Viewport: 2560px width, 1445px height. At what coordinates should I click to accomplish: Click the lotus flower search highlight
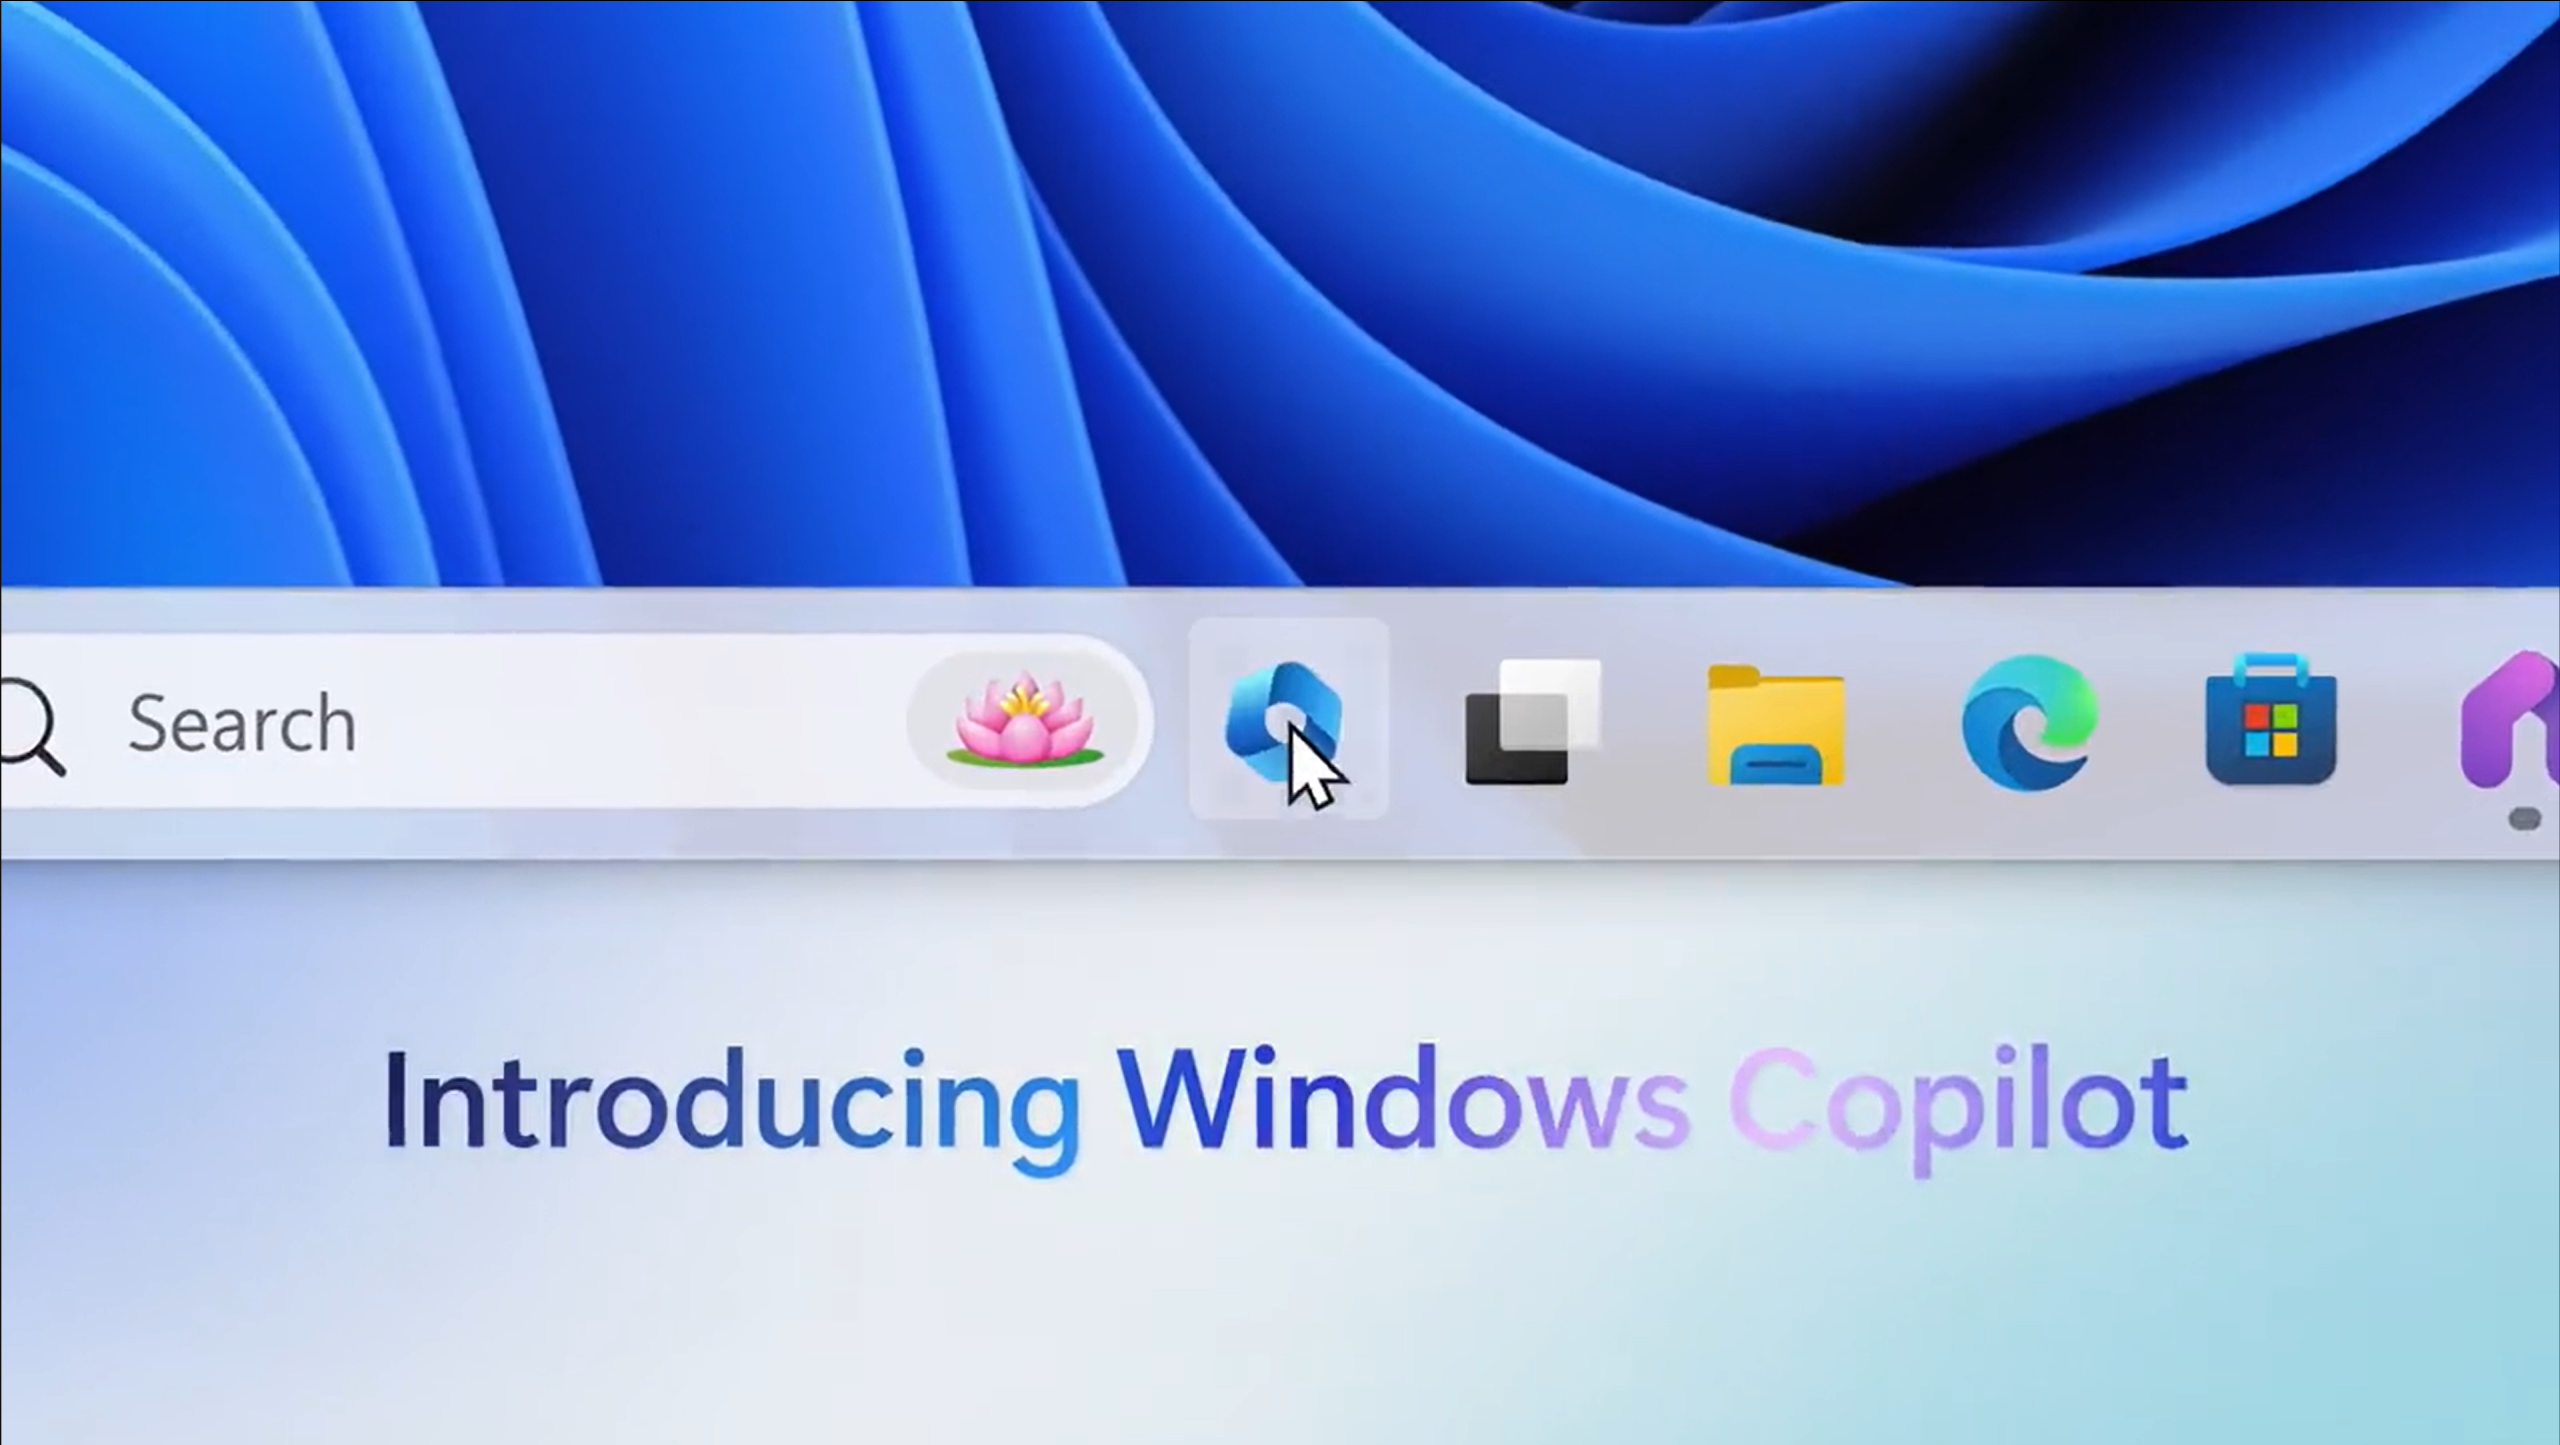click(x=1024, y=721)
